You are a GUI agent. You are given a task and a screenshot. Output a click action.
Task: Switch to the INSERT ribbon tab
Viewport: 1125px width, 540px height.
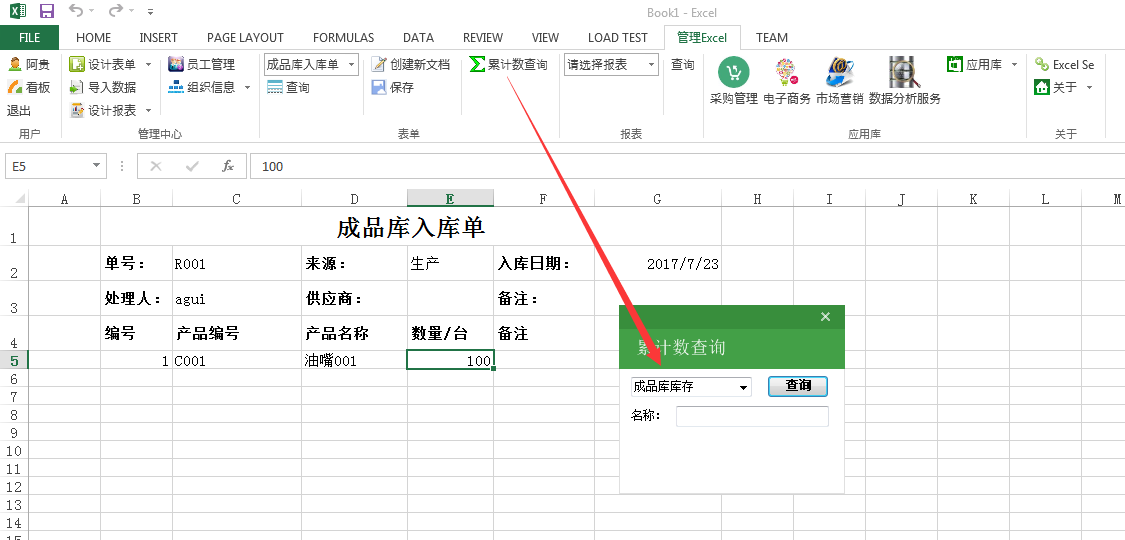[x=159, y=37]
